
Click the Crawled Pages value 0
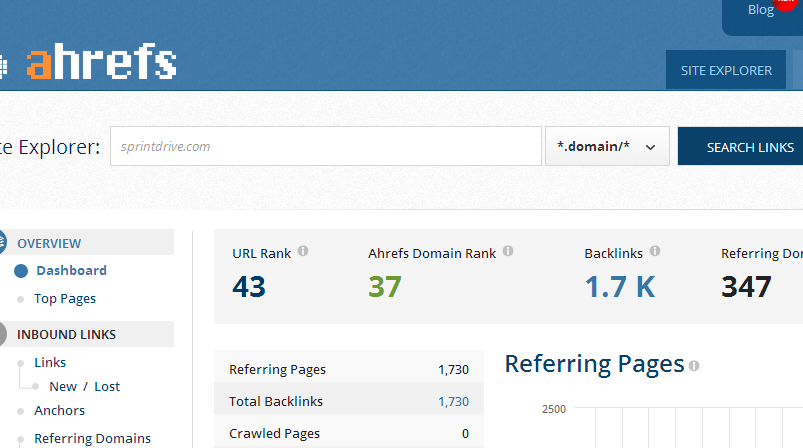tap(465, 434)
